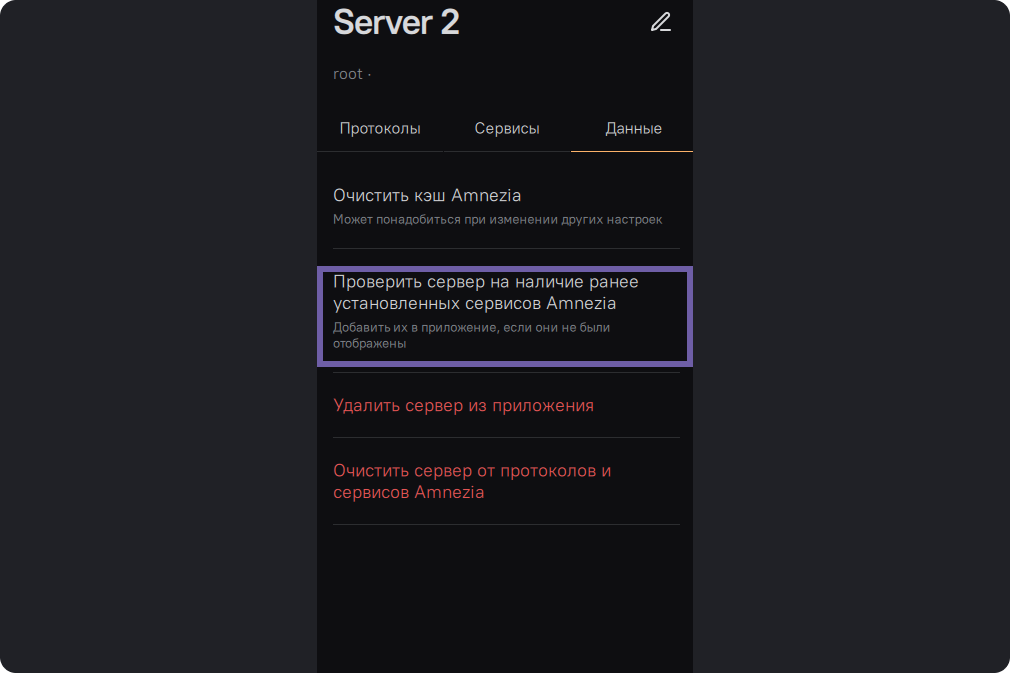1010x673 pixels.
Task: Click 'установленных сервисов Amnezia' text line
Action: click(474, 303)
